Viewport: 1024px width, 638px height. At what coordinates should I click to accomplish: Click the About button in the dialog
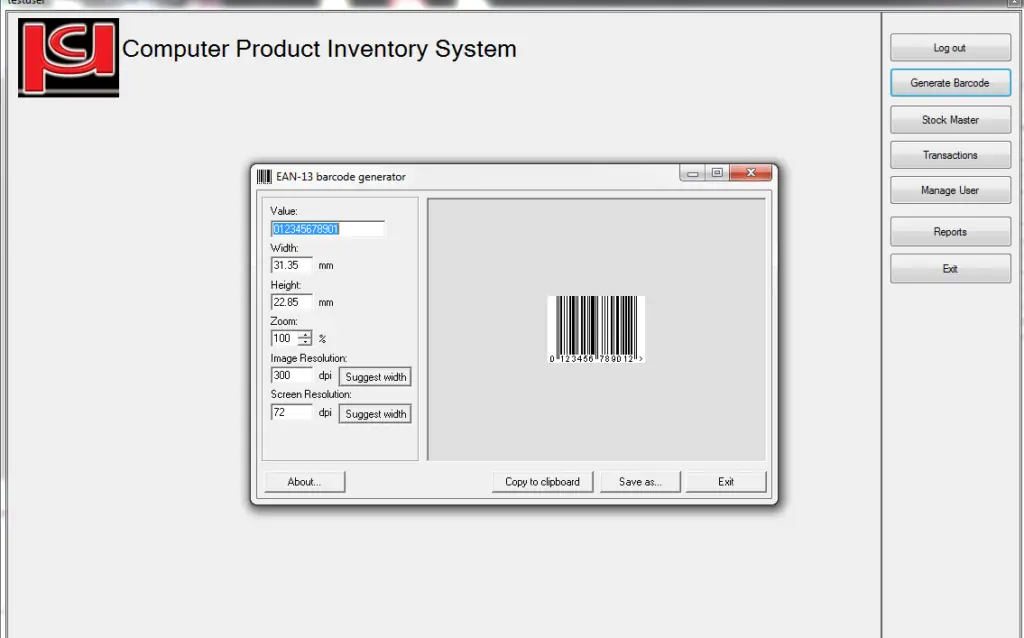coord(304,481)
